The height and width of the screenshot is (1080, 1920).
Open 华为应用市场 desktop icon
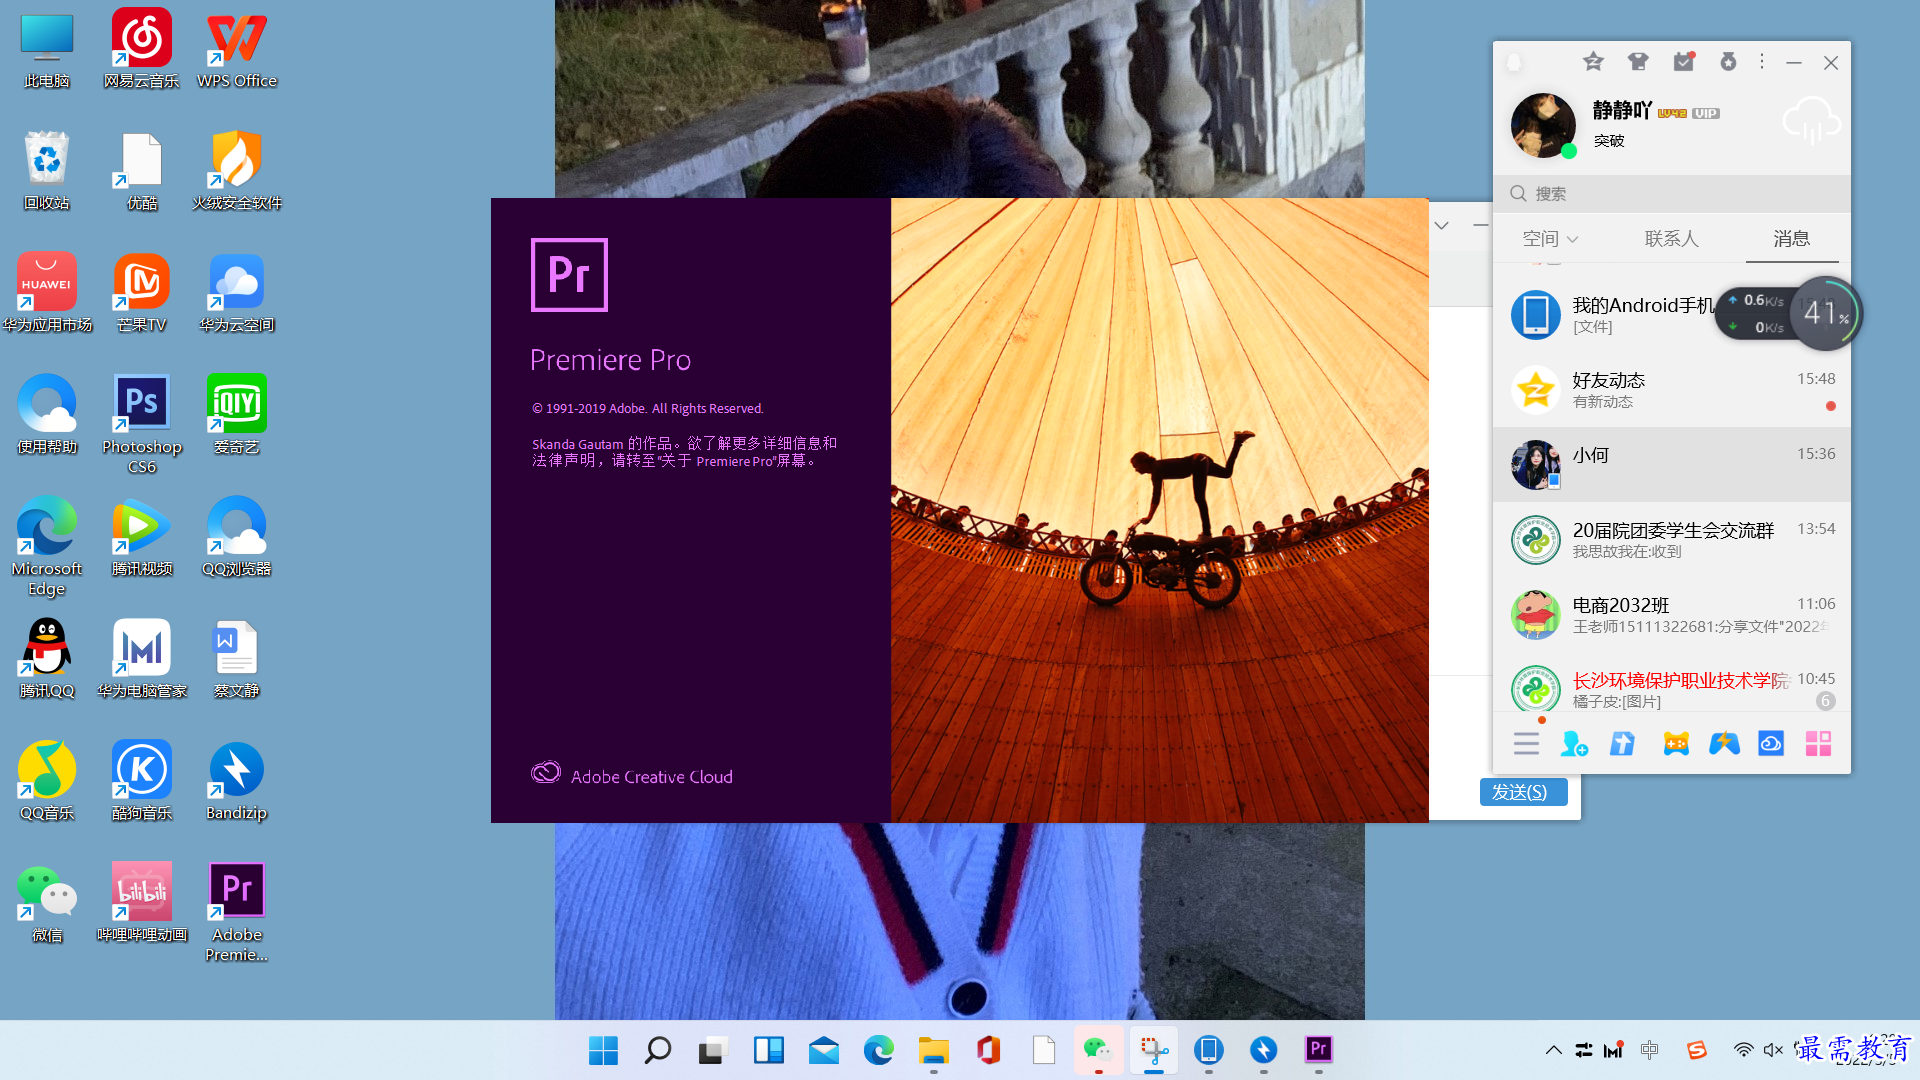pos(47,291)
